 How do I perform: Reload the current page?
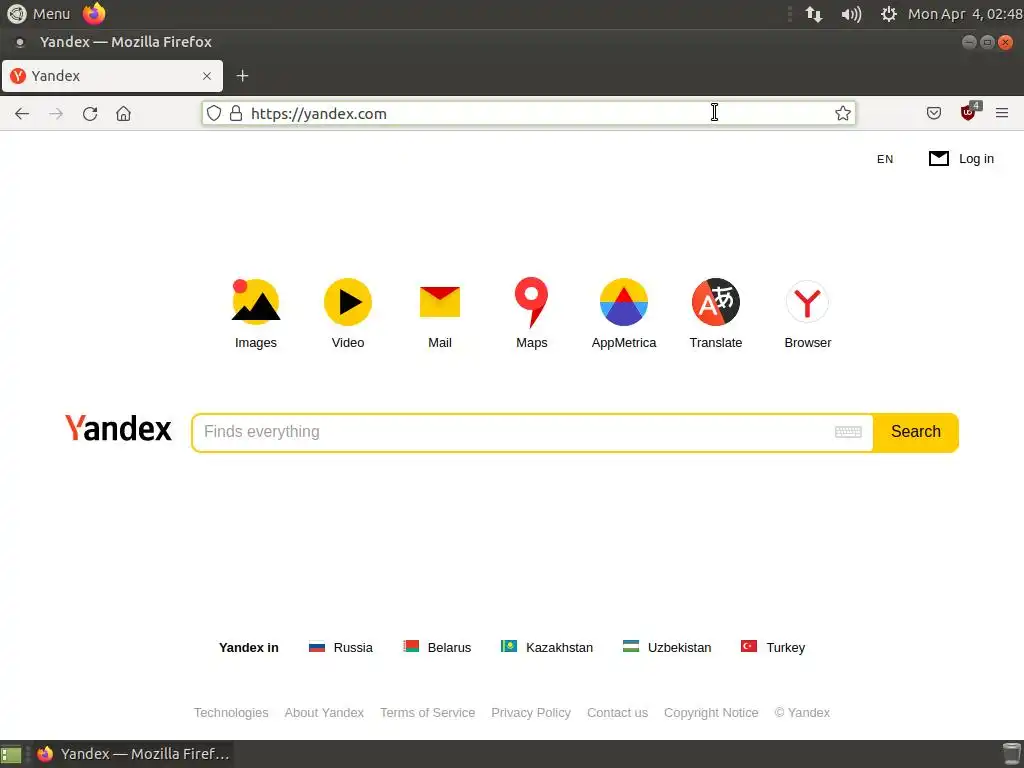click(90, 114)
